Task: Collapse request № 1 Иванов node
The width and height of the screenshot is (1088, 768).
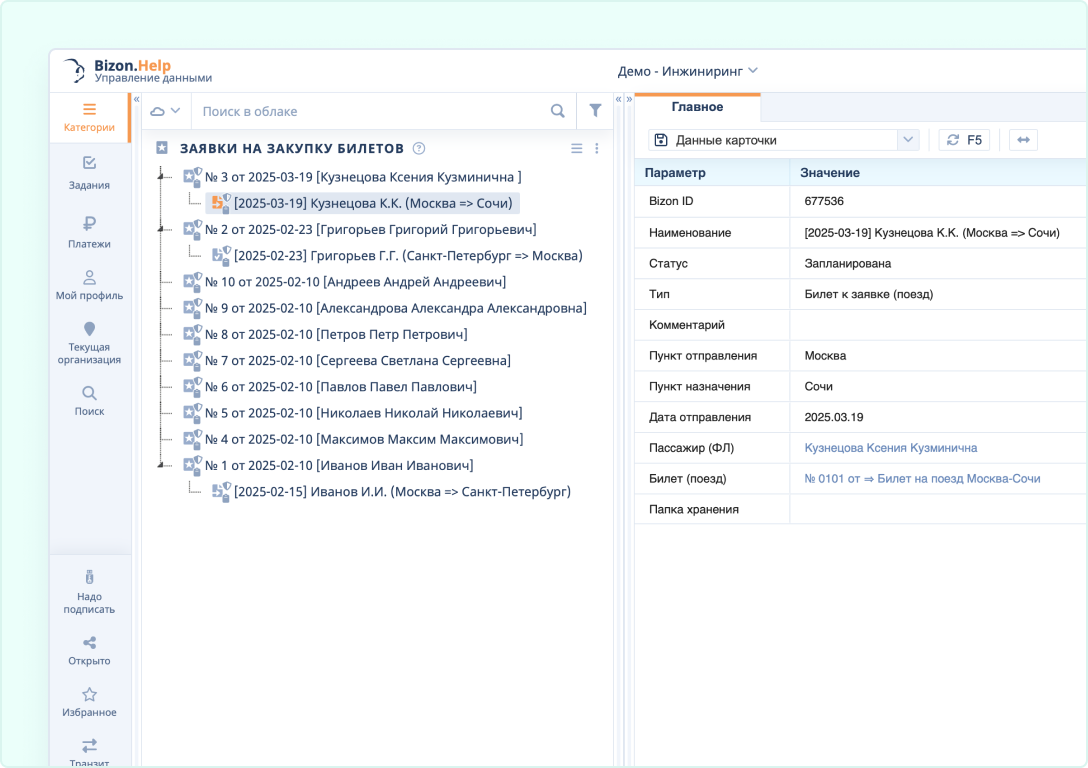Action: pos(160,465)
